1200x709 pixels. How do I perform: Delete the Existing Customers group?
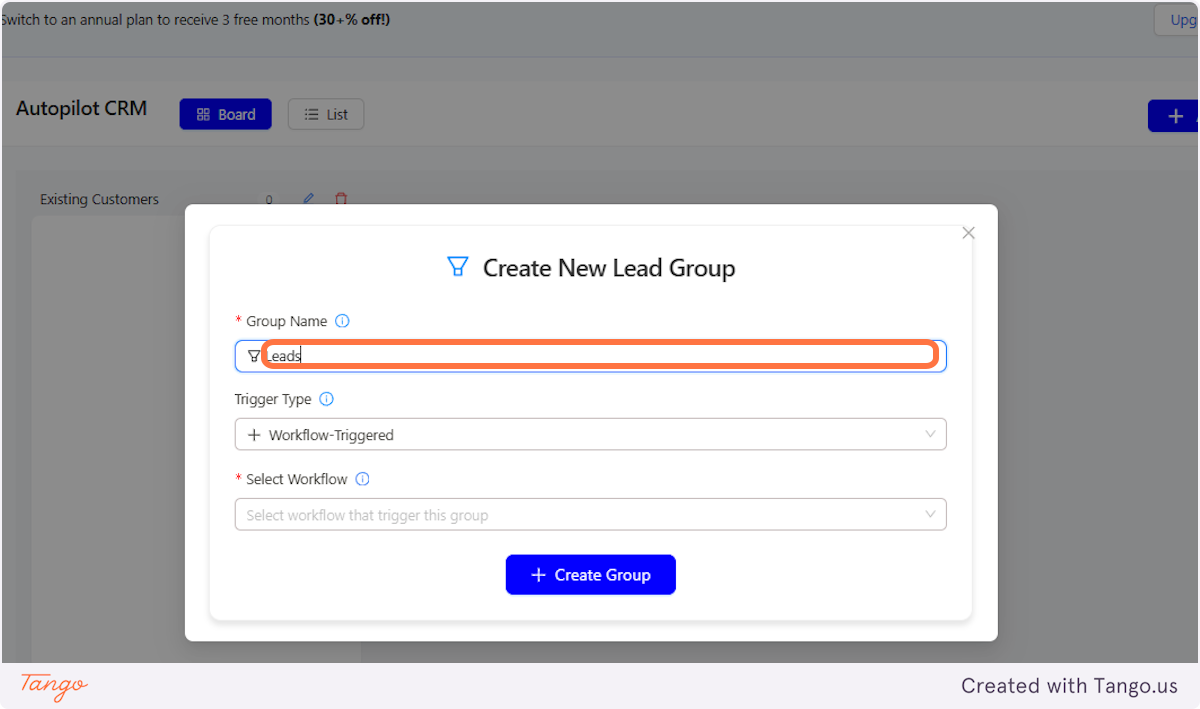coord(341,198)
